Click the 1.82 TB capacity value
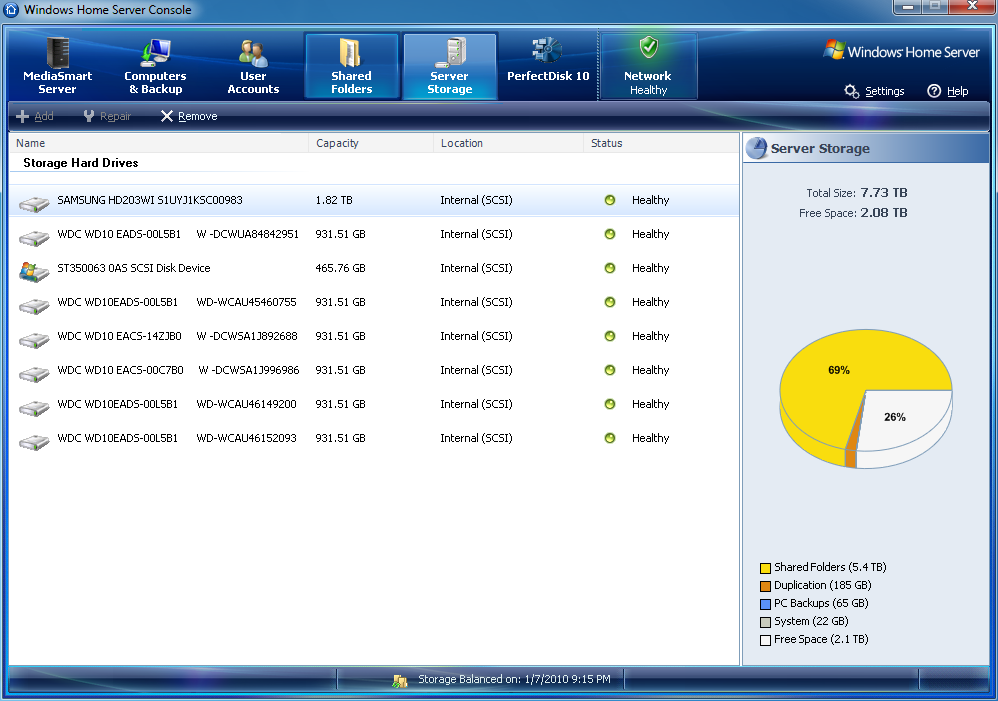The height and width of the screenshot is (701, 998). pos(334,200)
